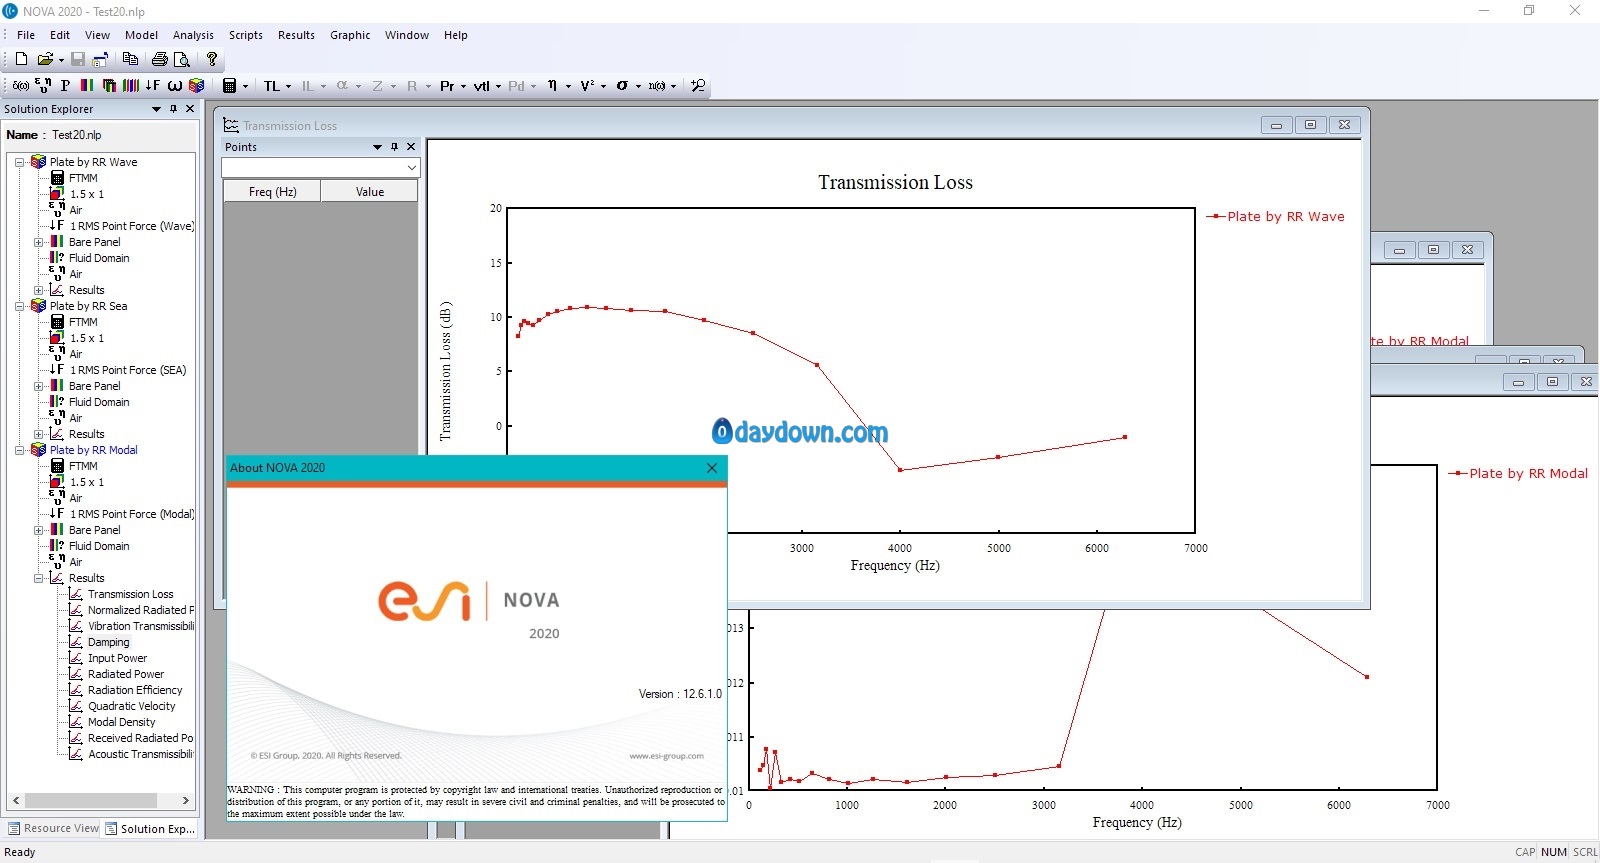
Task: Open the Pr toolbar dropdown arrow
Action: (x=463, y=87)
